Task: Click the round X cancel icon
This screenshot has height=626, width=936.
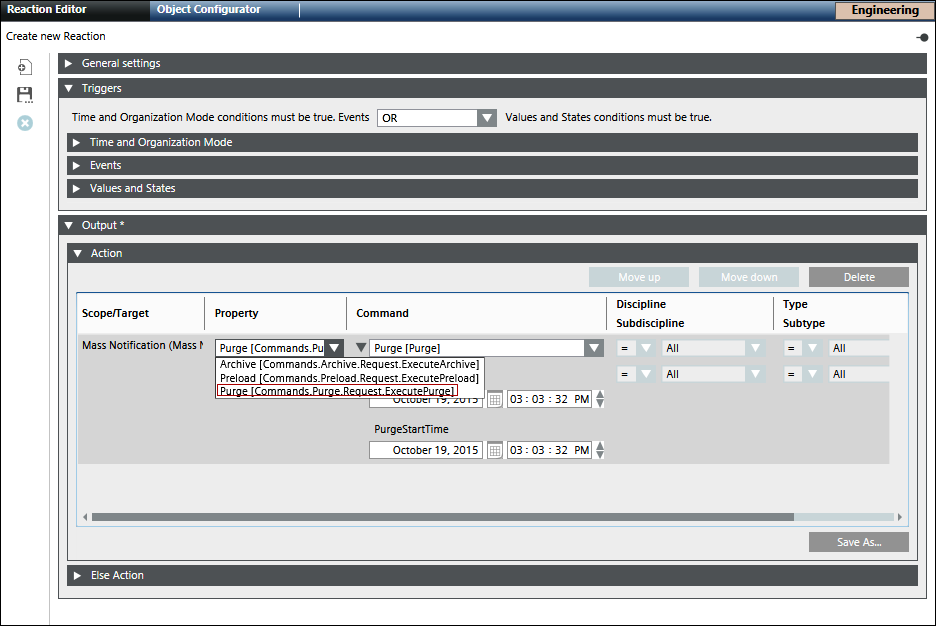Action: (x=25, y=123)
